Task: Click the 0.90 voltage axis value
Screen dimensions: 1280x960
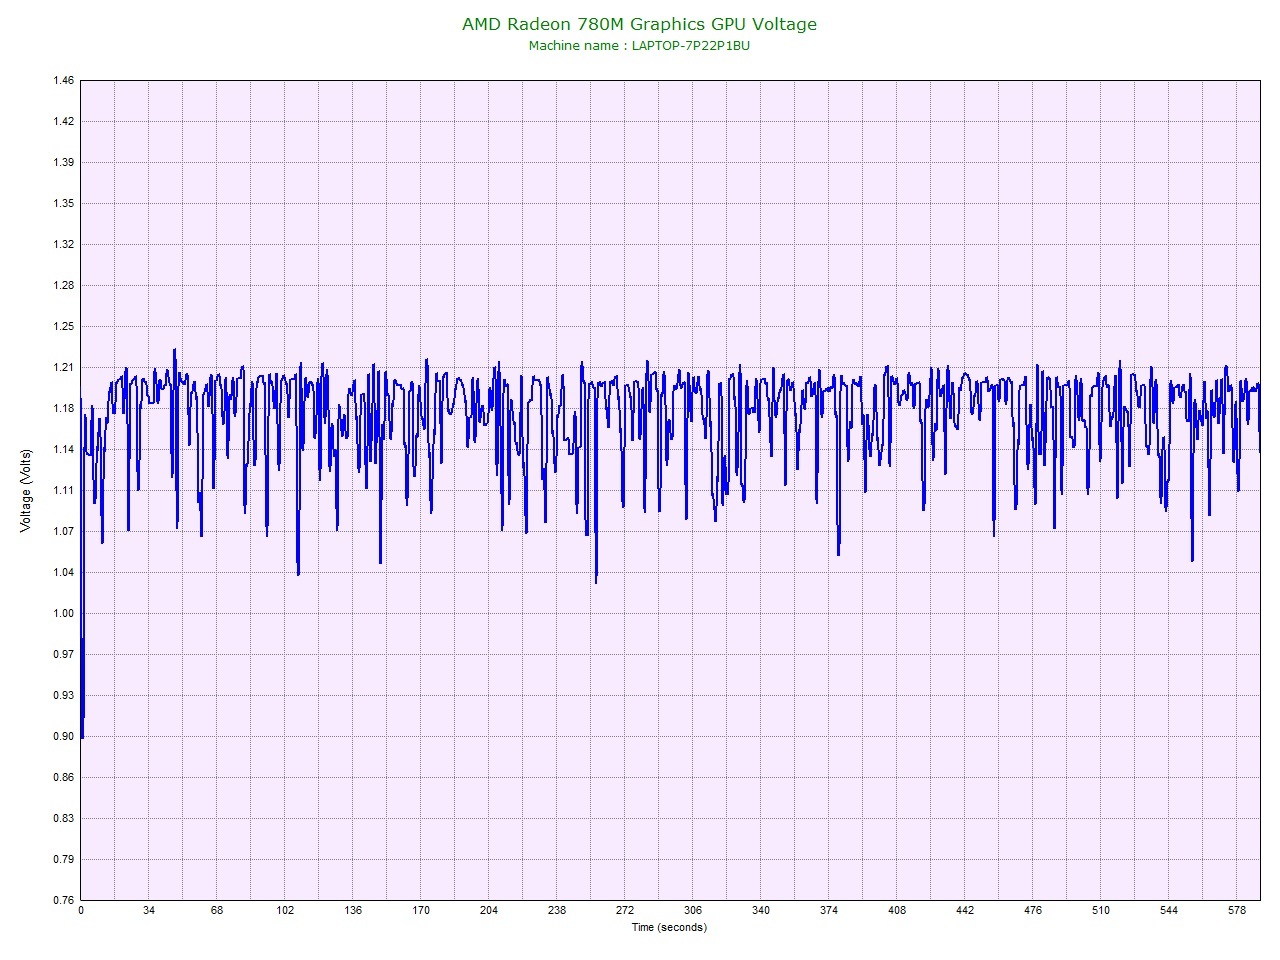Action: pyautogui.click(x=63, y=736)
